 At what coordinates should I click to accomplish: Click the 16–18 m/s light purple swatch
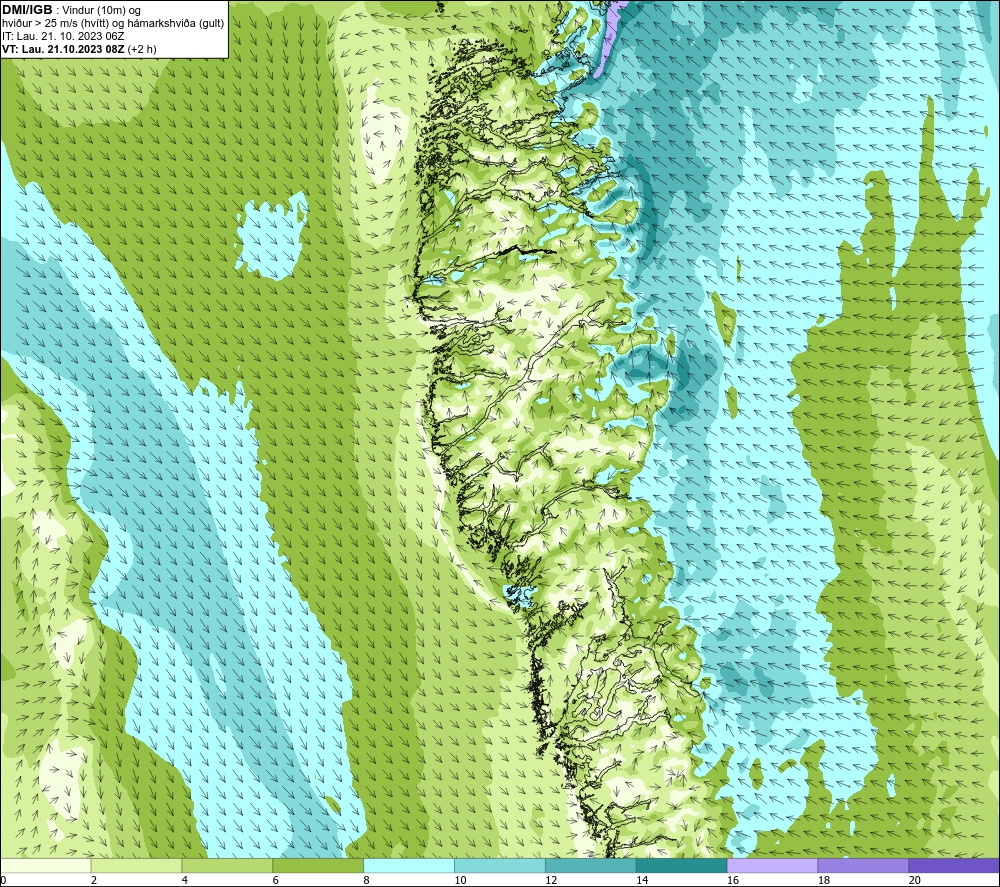772,865
